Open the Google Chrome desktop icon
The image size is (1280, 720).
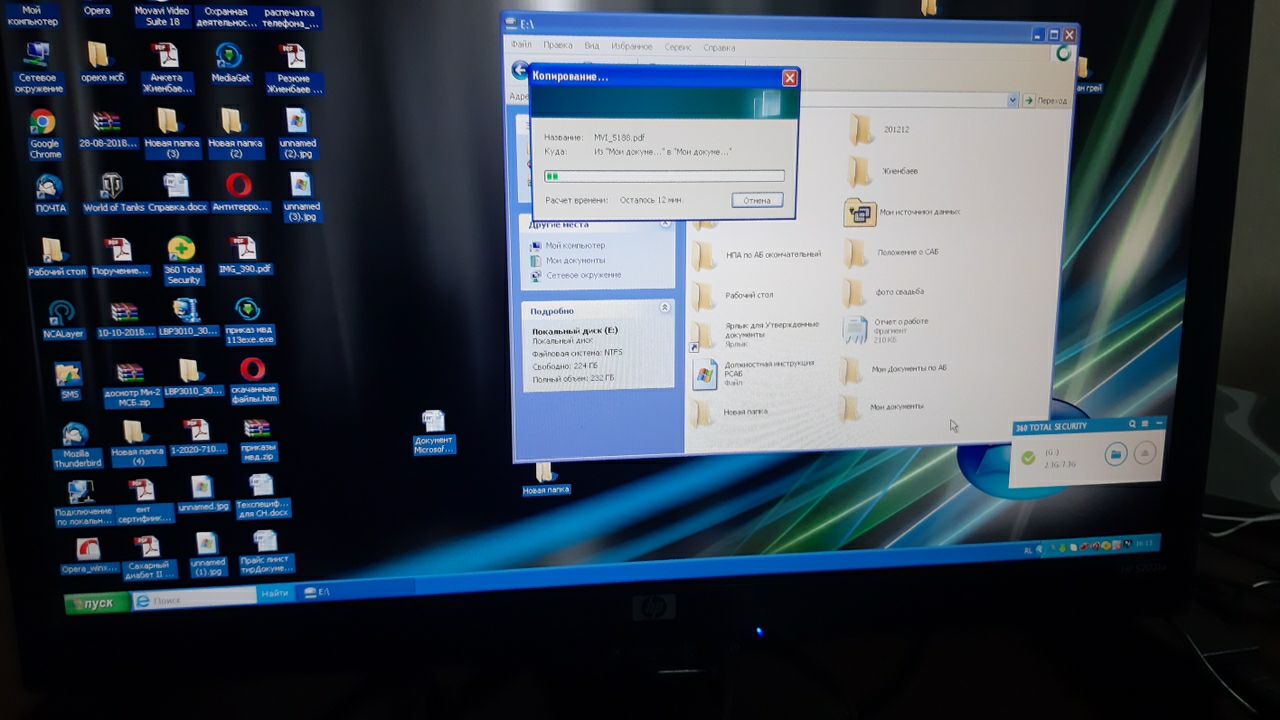point(43,133)
